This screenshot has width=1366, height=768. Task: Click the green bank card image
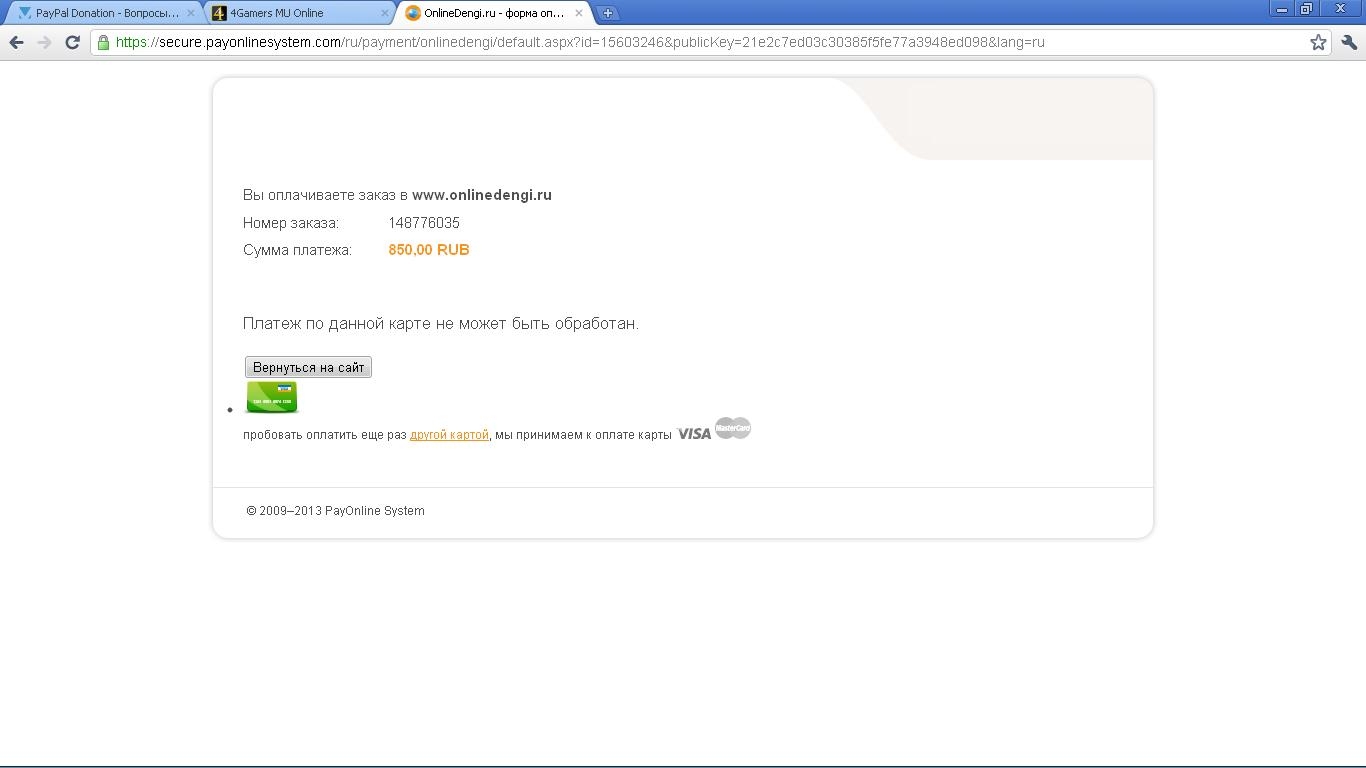[x=272, y=397]
